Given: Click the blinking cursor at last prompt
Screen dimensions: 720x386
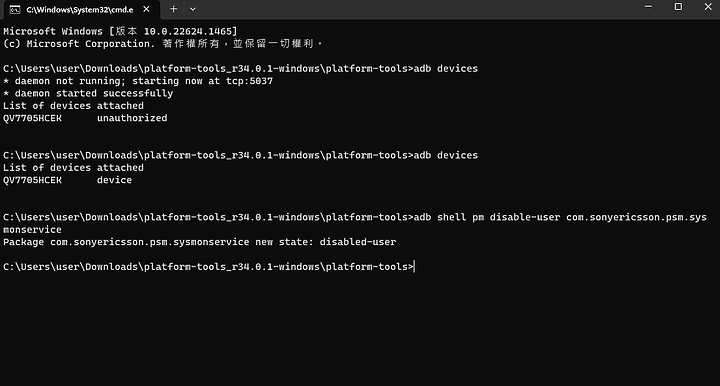Looking at the screenshot, I should coord(414,267).
